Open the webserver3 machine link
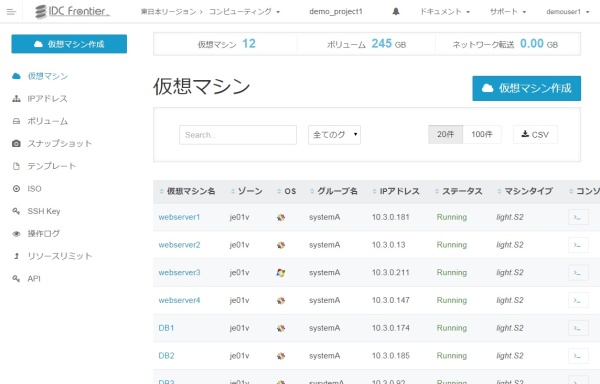The image size is (600, 384). tap(179, 273)
